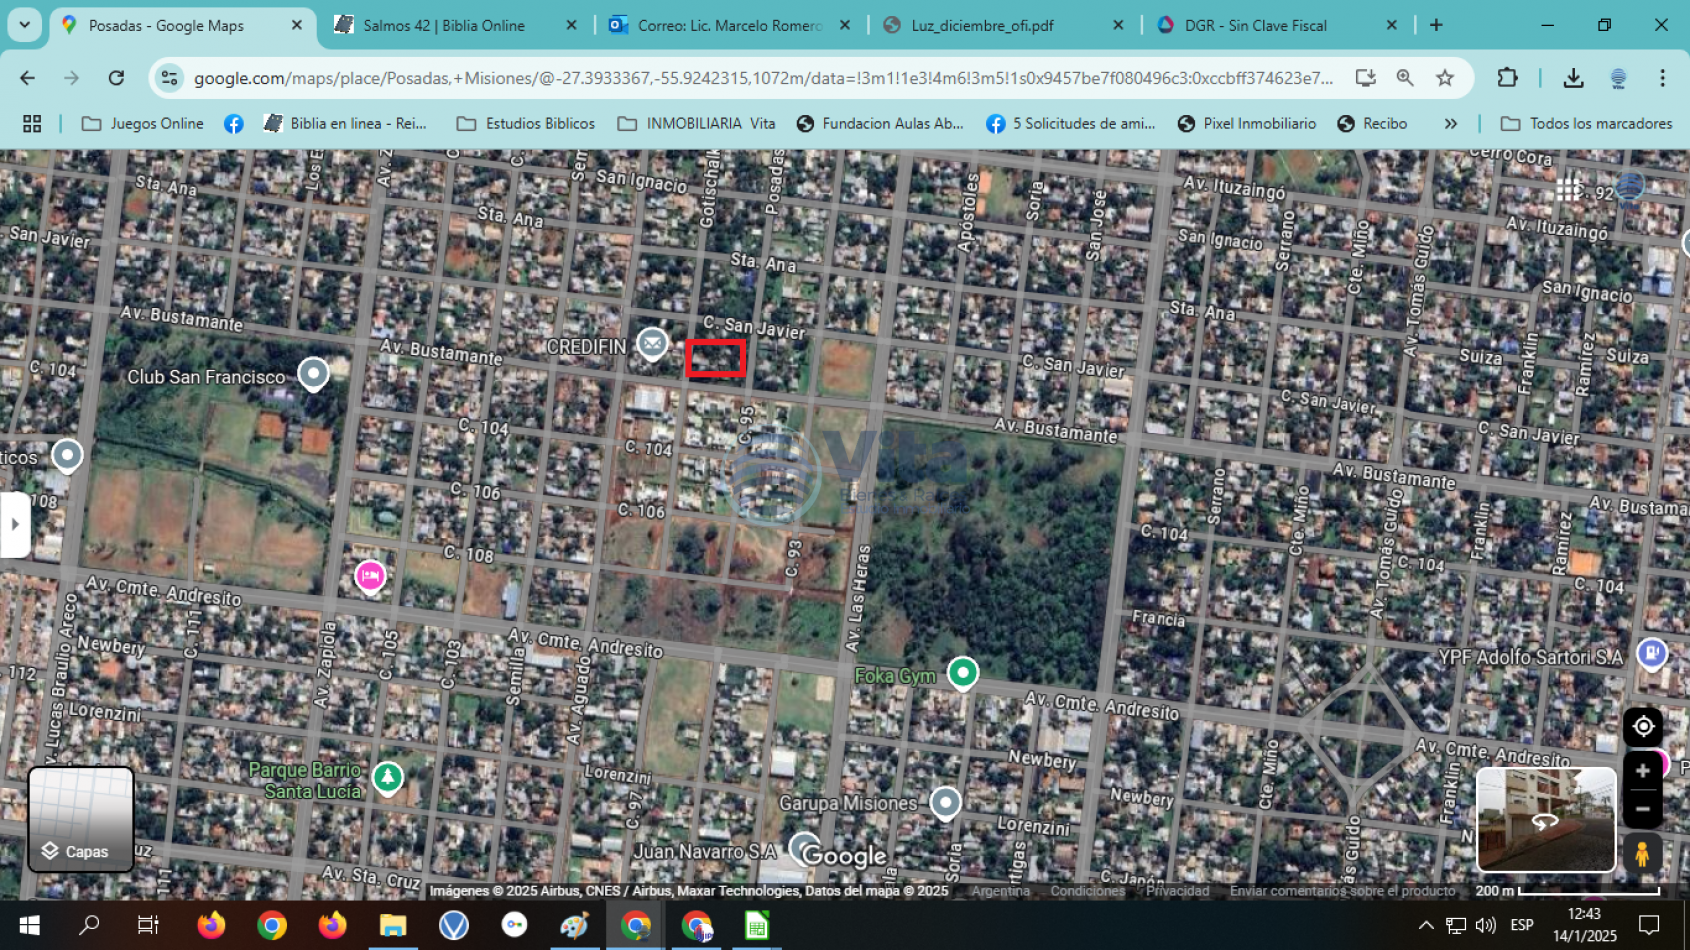Toggle the Capas map layers view

click(x=81, y=819)
